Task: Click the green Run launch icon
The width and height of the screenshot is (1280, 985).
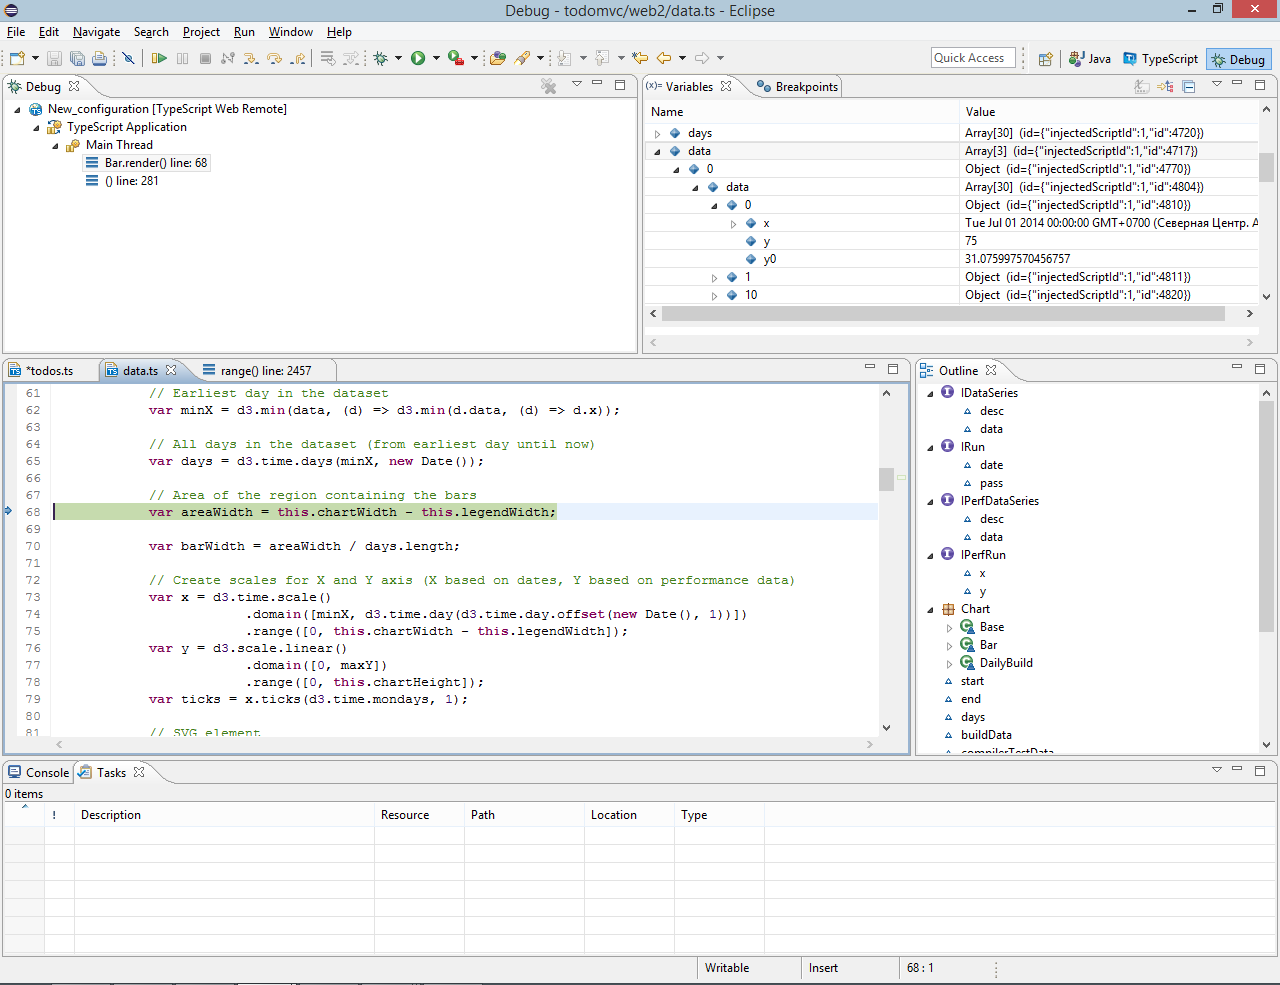Action: coord(418,58)
